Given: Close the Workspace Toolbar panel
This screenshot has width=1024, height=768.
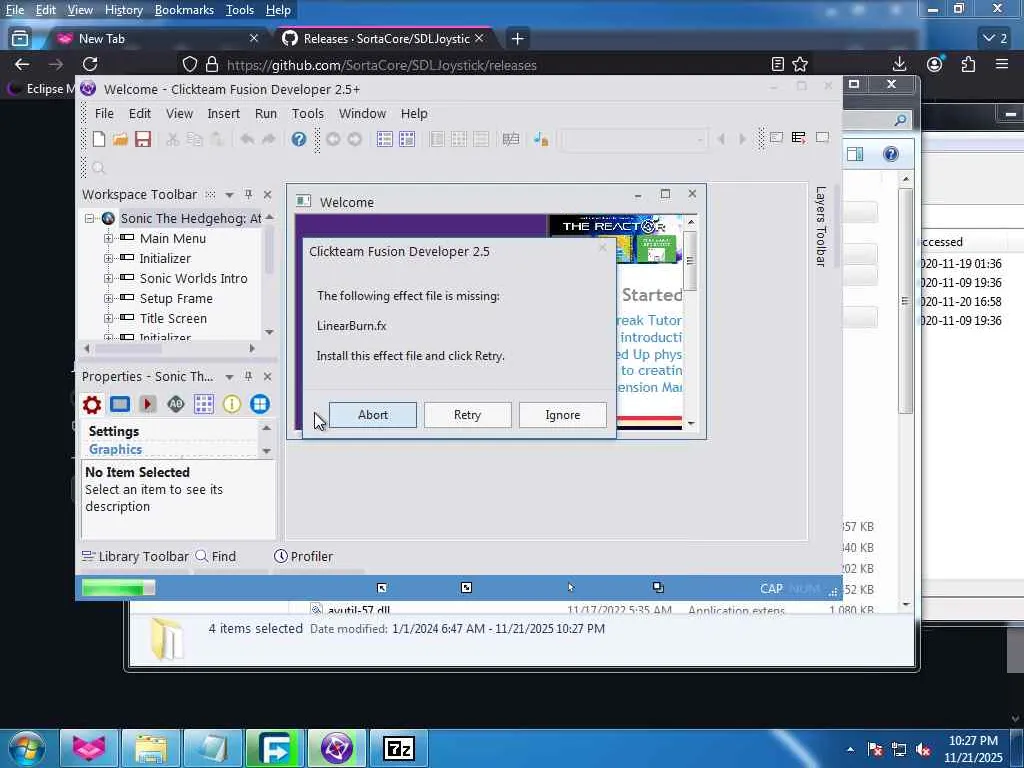Looking at the screenshot, I should (267, 195).
